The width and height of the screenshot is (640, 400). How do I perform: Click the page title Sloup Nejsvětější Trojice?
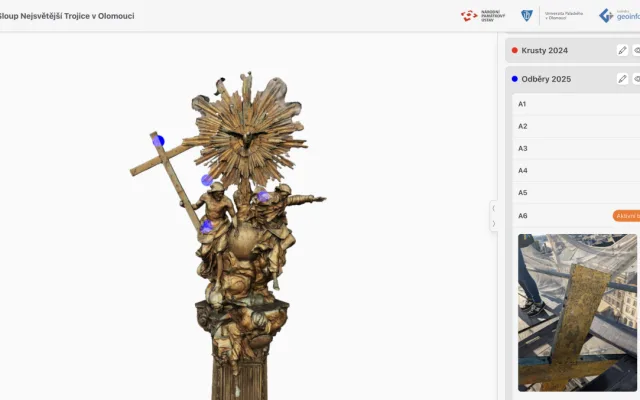coord(65,16)
